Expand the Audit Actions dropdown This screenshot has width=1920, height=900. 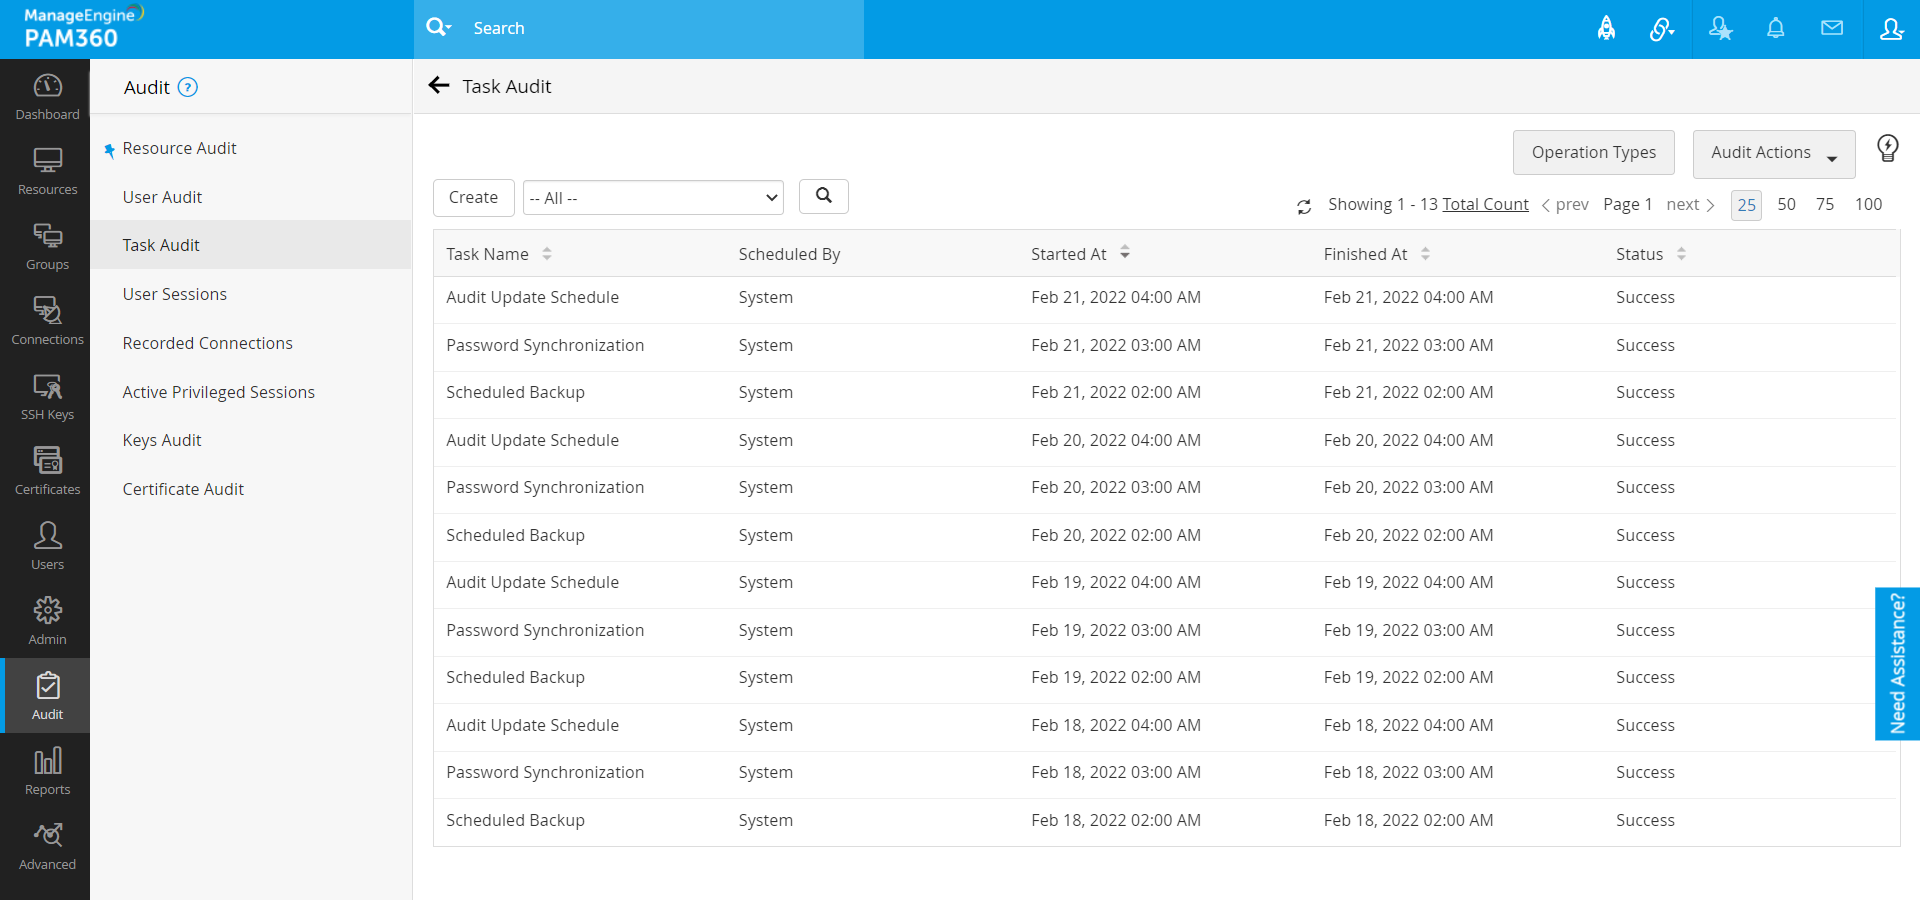coord(1773,153)
